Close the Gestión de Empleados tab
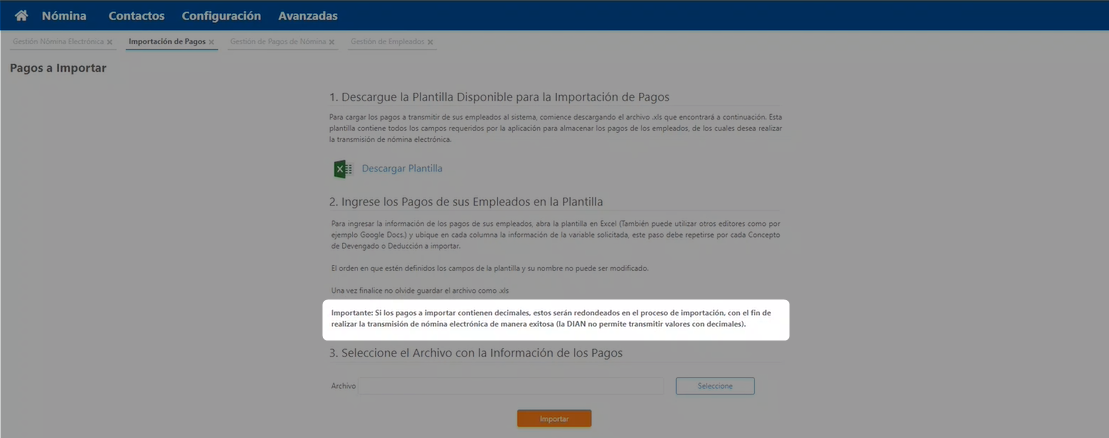1109x438 pixels. [431, 43]
